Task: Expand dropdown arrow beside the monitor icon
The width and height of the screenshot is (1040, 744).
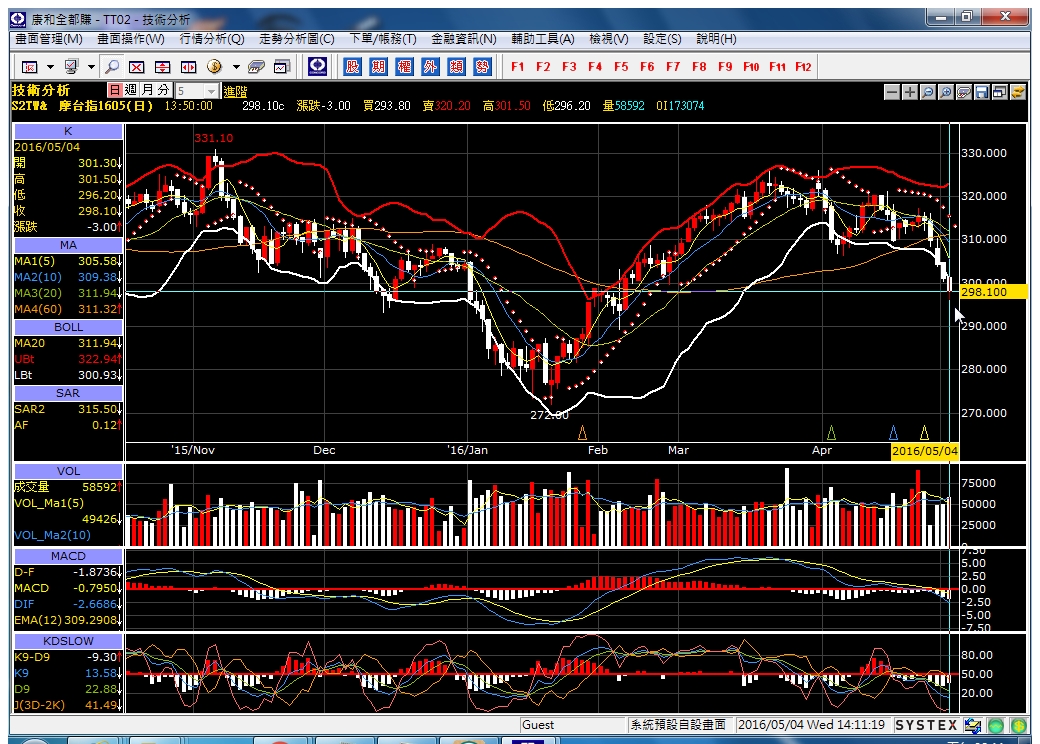Action: point(92,67)
